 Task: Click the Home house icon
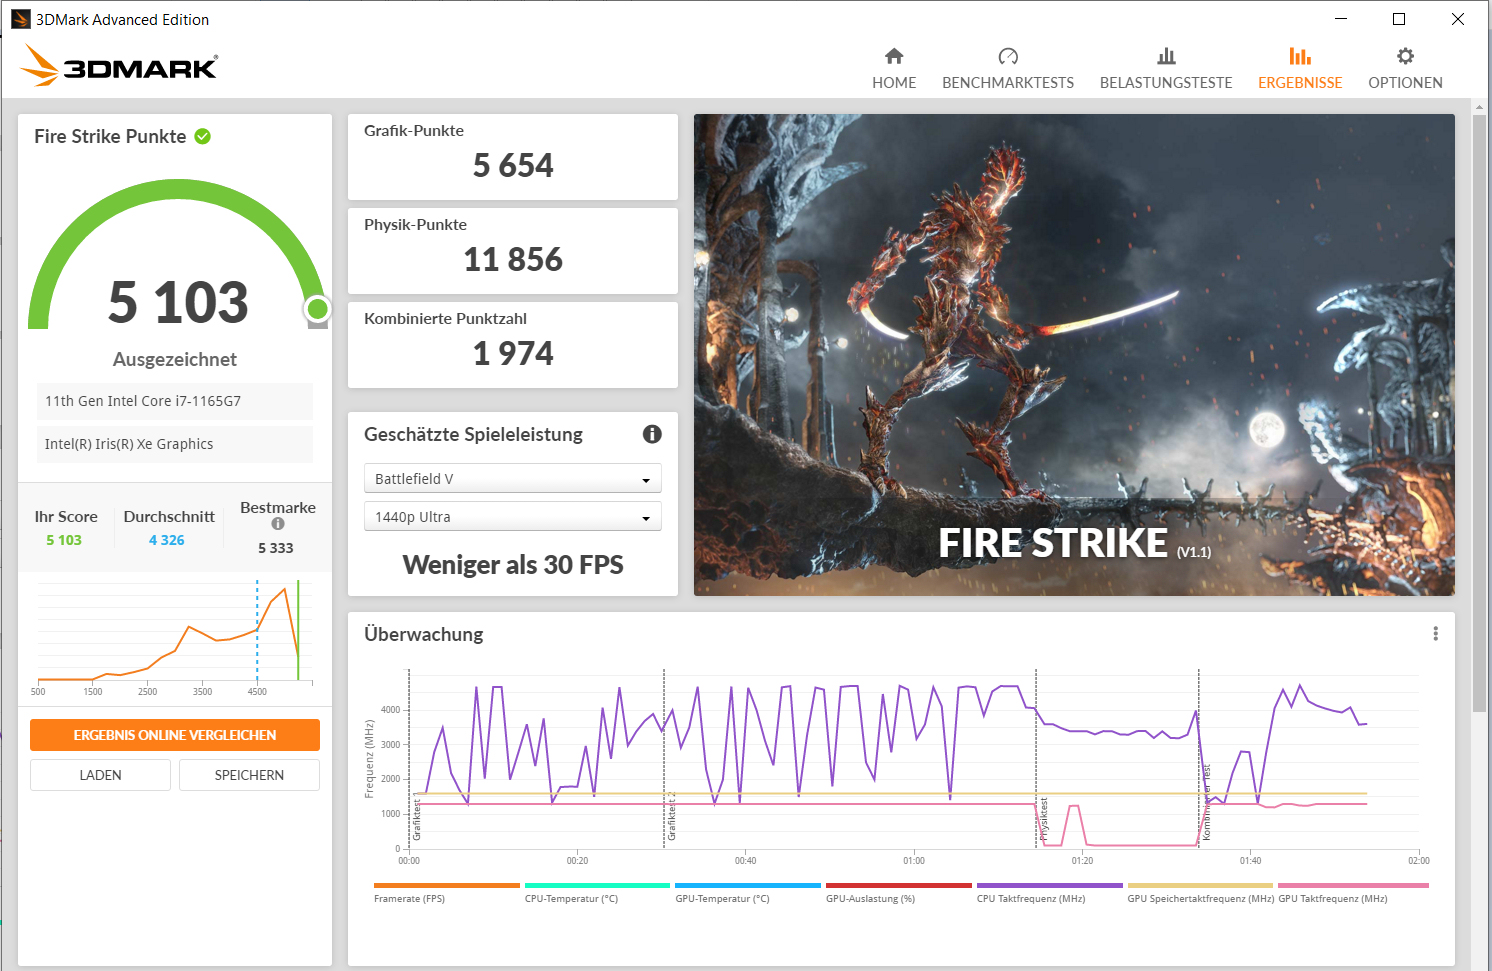(x=894, y=56)
